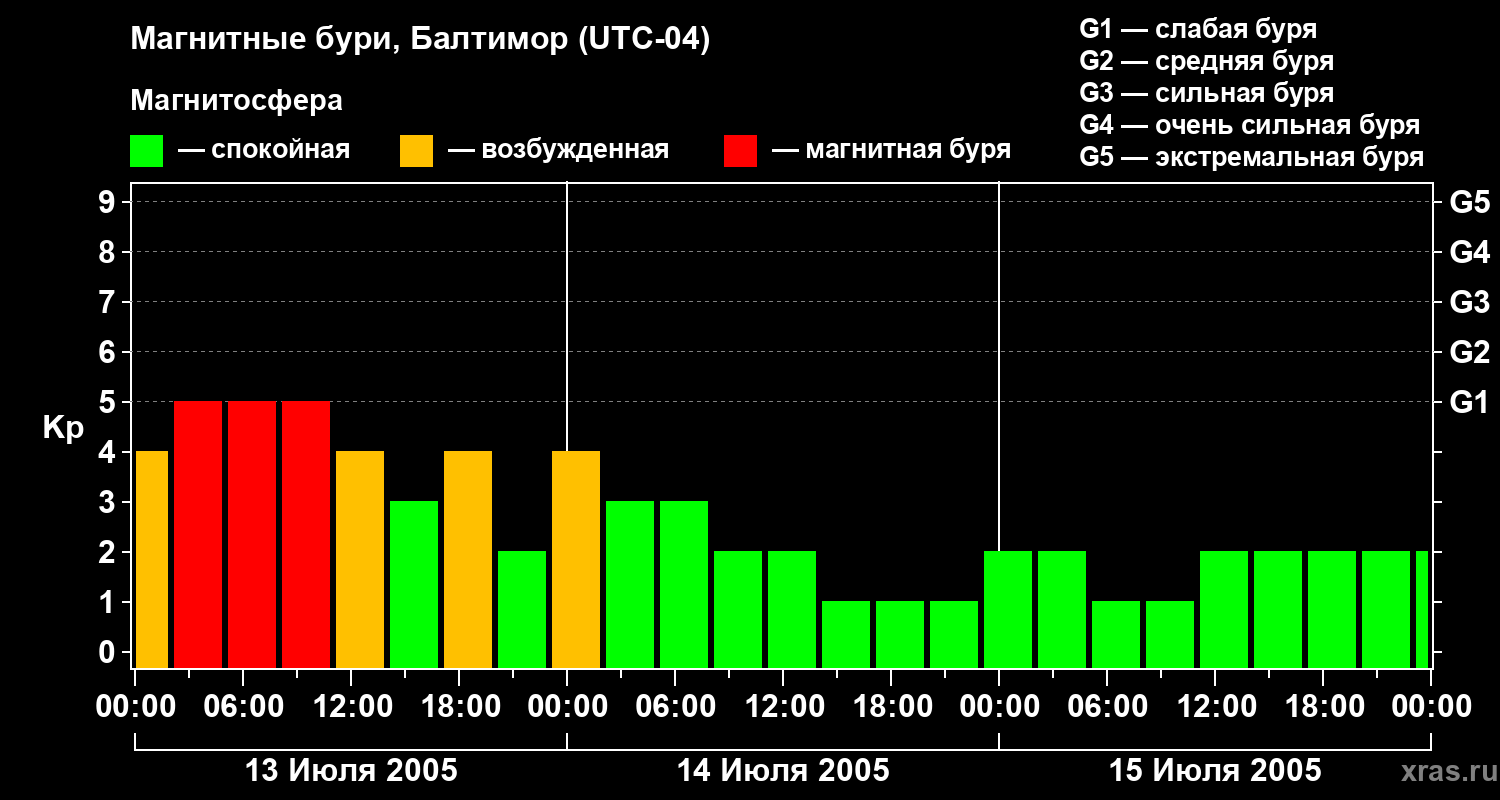This screenshot has height=800, width=1500.
Task: Click the red bar starting 06:00 on 13 Июля
Action: click(252, 534)
